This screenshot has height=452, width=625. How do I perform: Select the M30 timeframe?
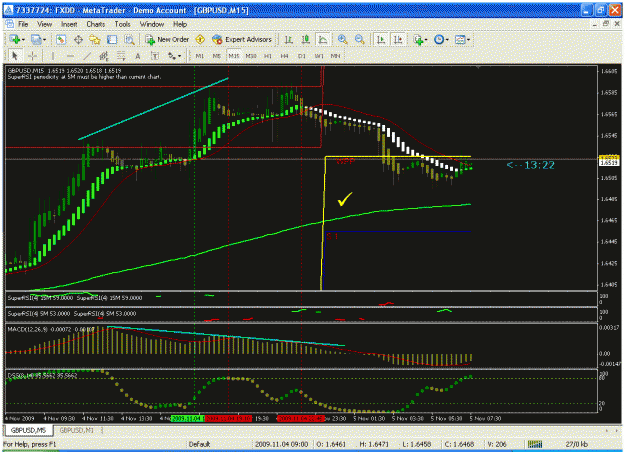click(x=251, y=56)
